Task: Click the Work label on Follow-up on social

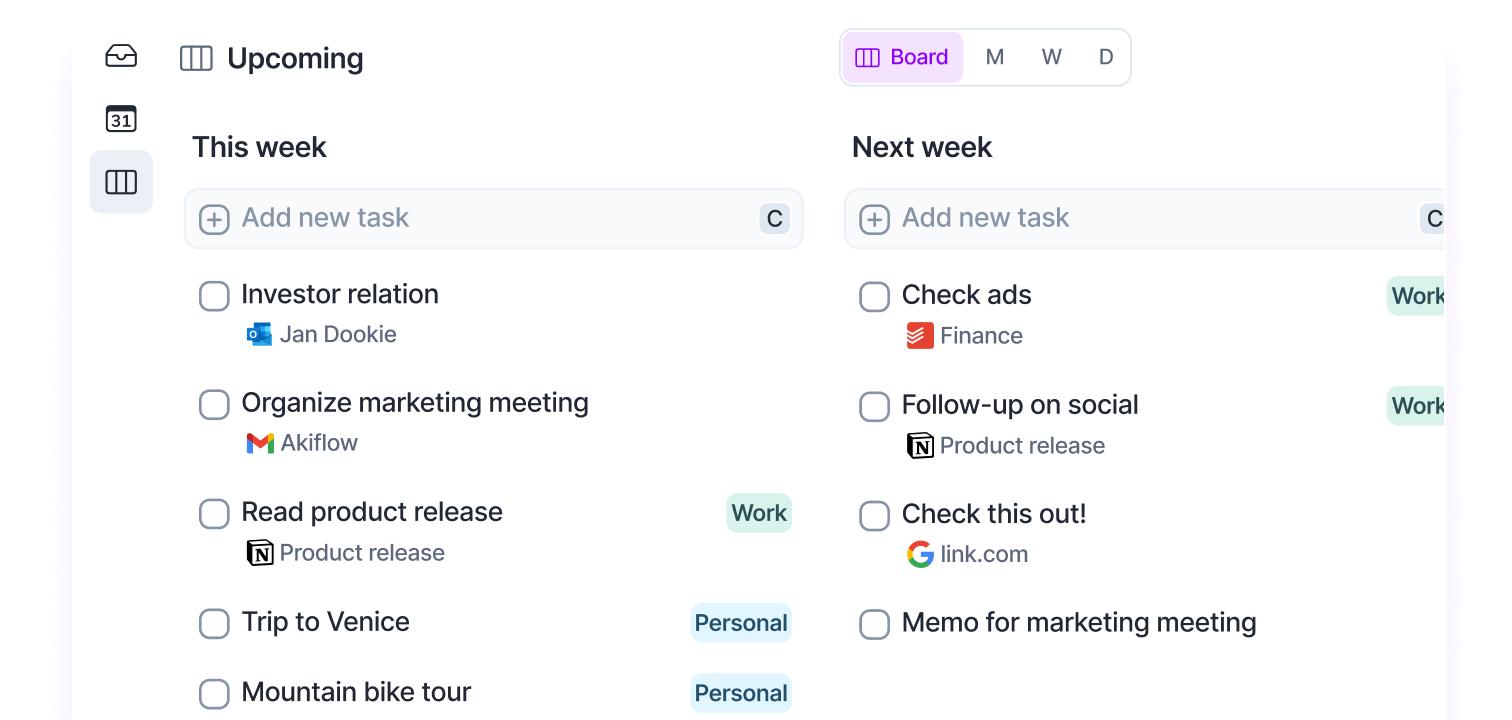Action: [1416, 405]
